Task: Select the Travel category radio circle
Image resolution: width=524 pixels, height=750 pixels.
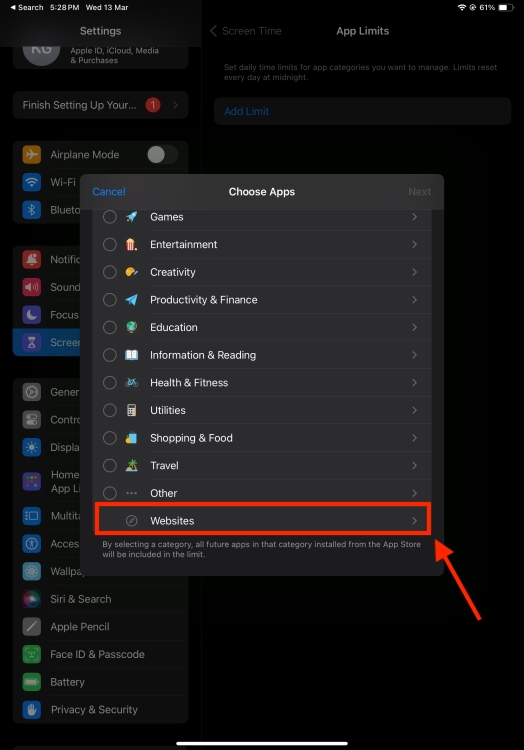Action: tap(109, 465)
